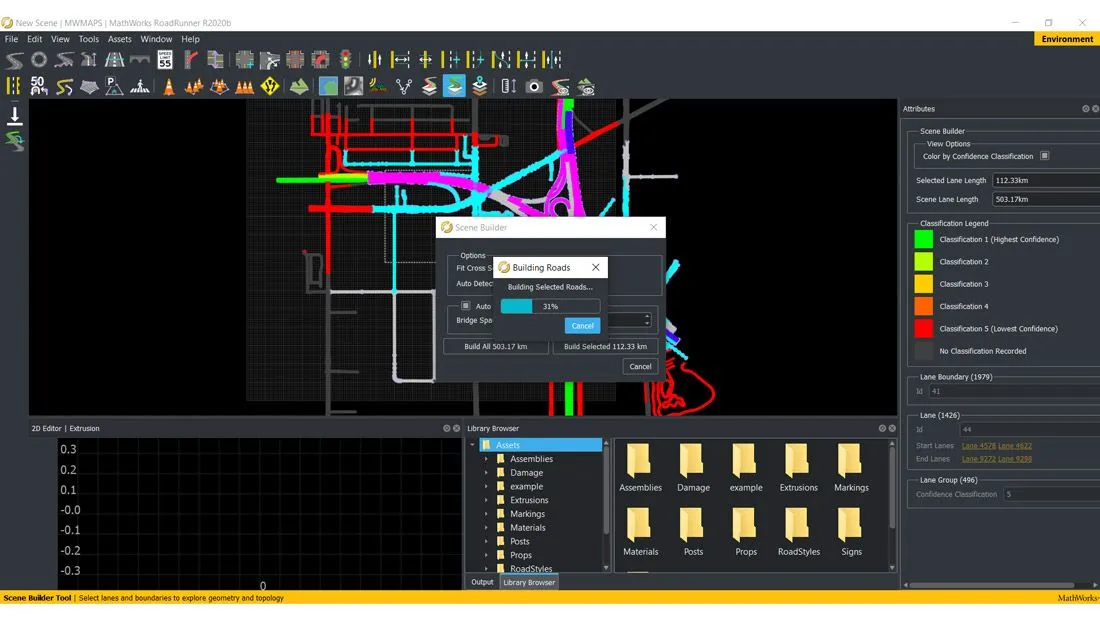
Task: Open the Signs folder thumbnail
Action: click(x=851, y=532)
